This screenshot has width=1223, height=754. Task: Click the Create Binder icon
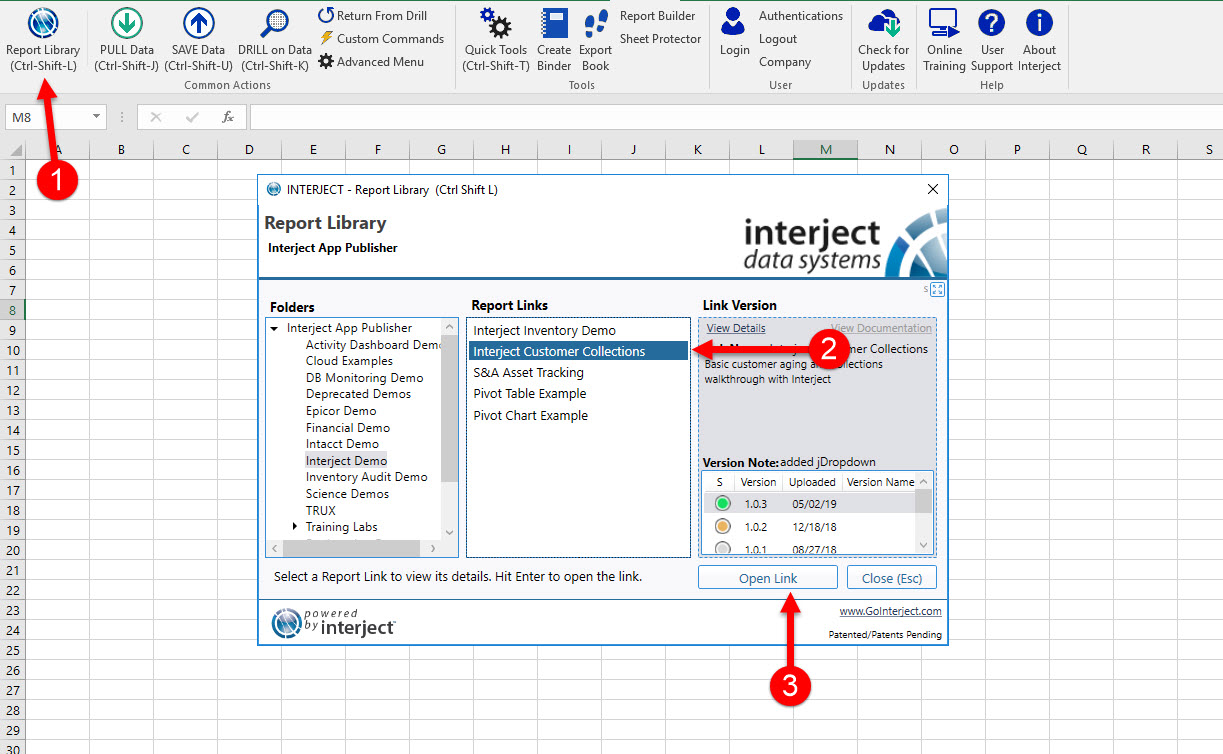pos(553,23)
